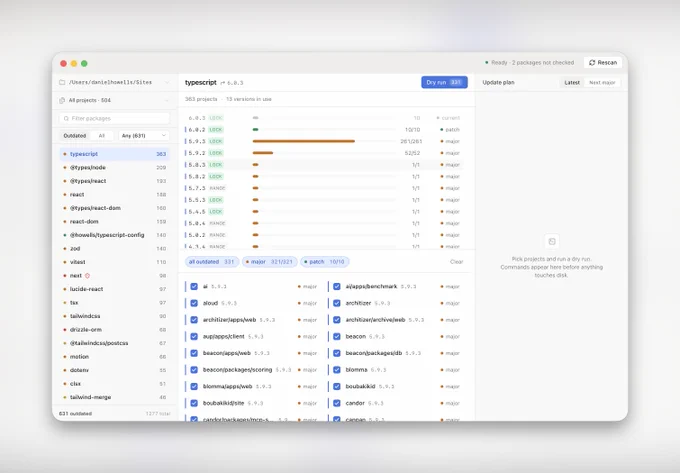The width and height of the screenshot is (680, 473).
Task: Click the 363 projects summary text
Action: coord(201,99)
